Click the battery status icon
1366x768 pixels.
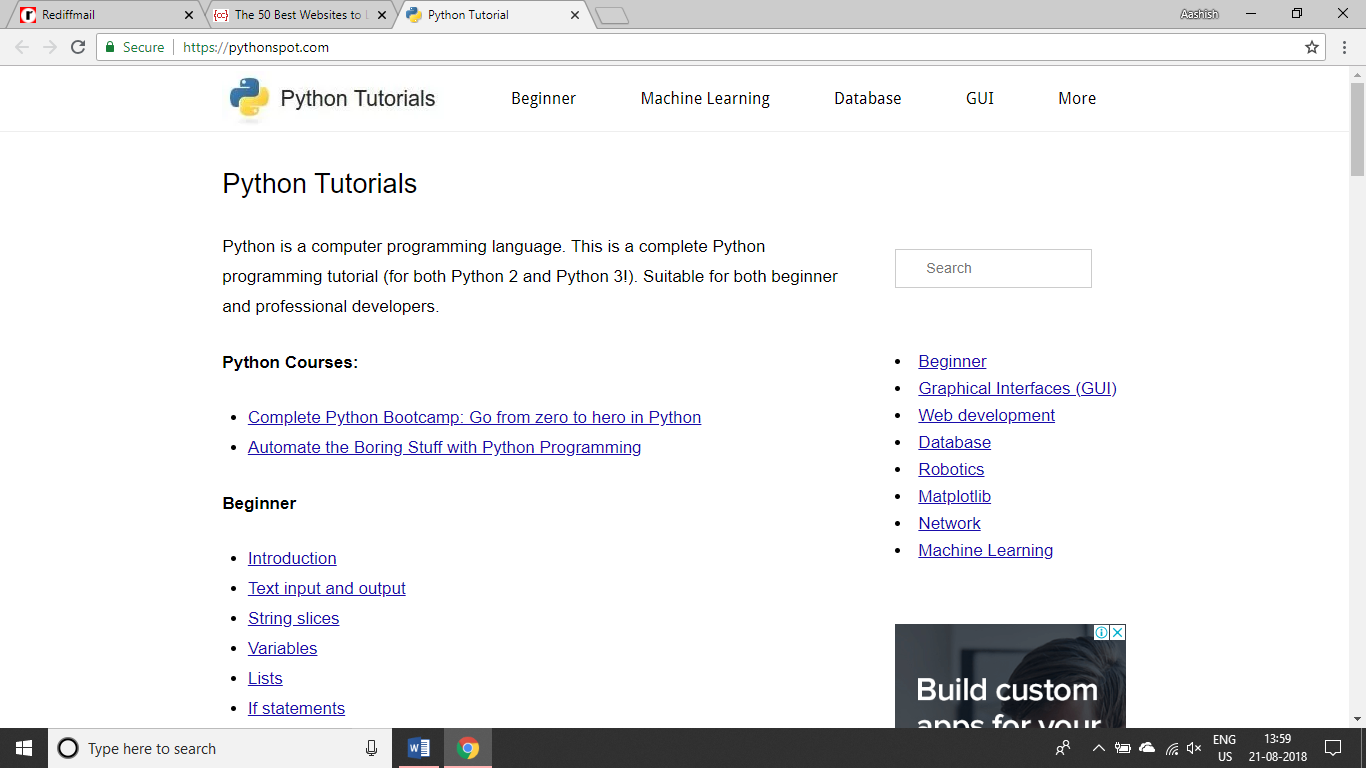(1122, 748)
